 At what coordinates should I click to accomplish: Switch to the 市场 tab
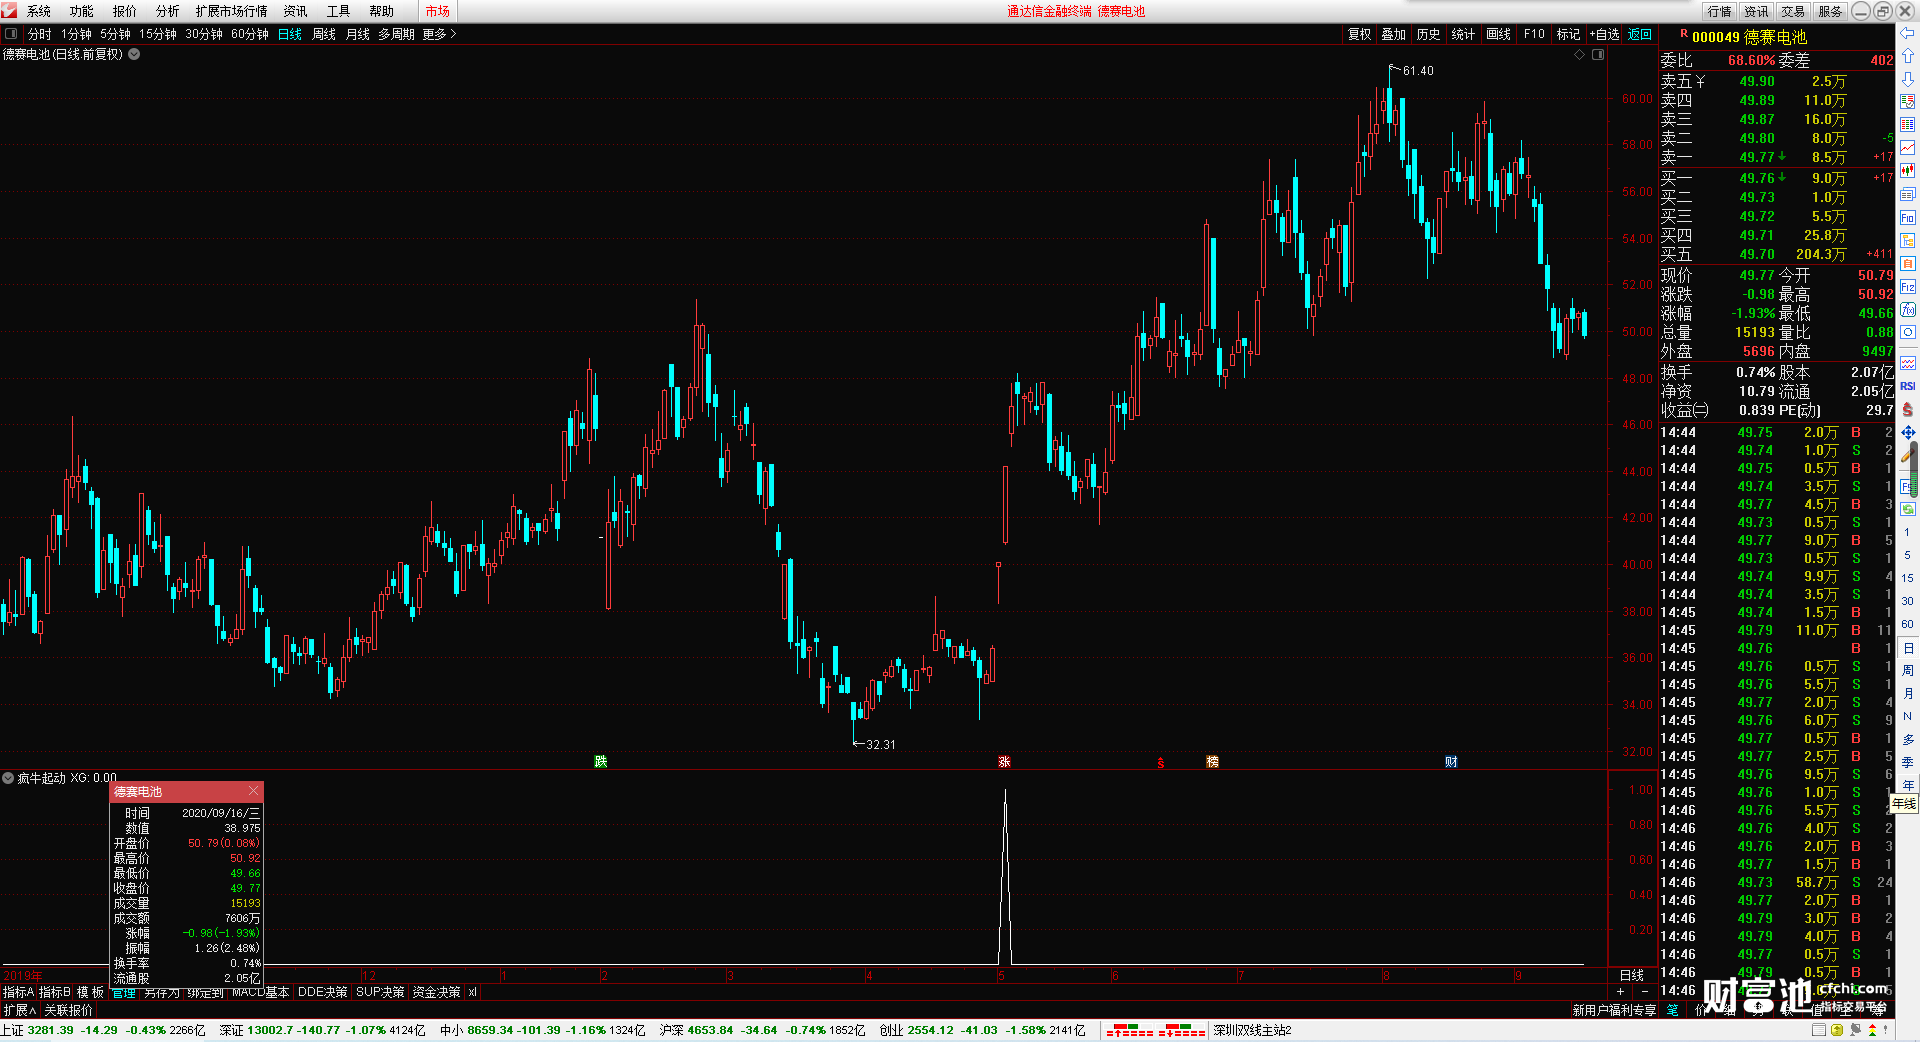pos(438,11)
